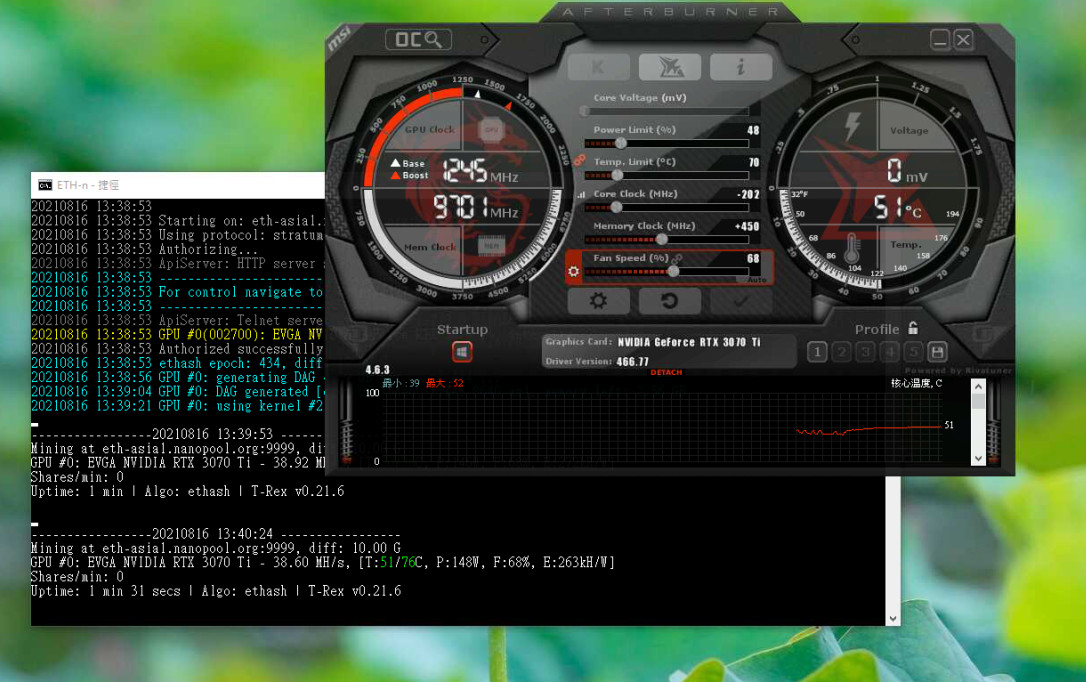Click console line 'ethash epoch: 434'

coord(177,364)
